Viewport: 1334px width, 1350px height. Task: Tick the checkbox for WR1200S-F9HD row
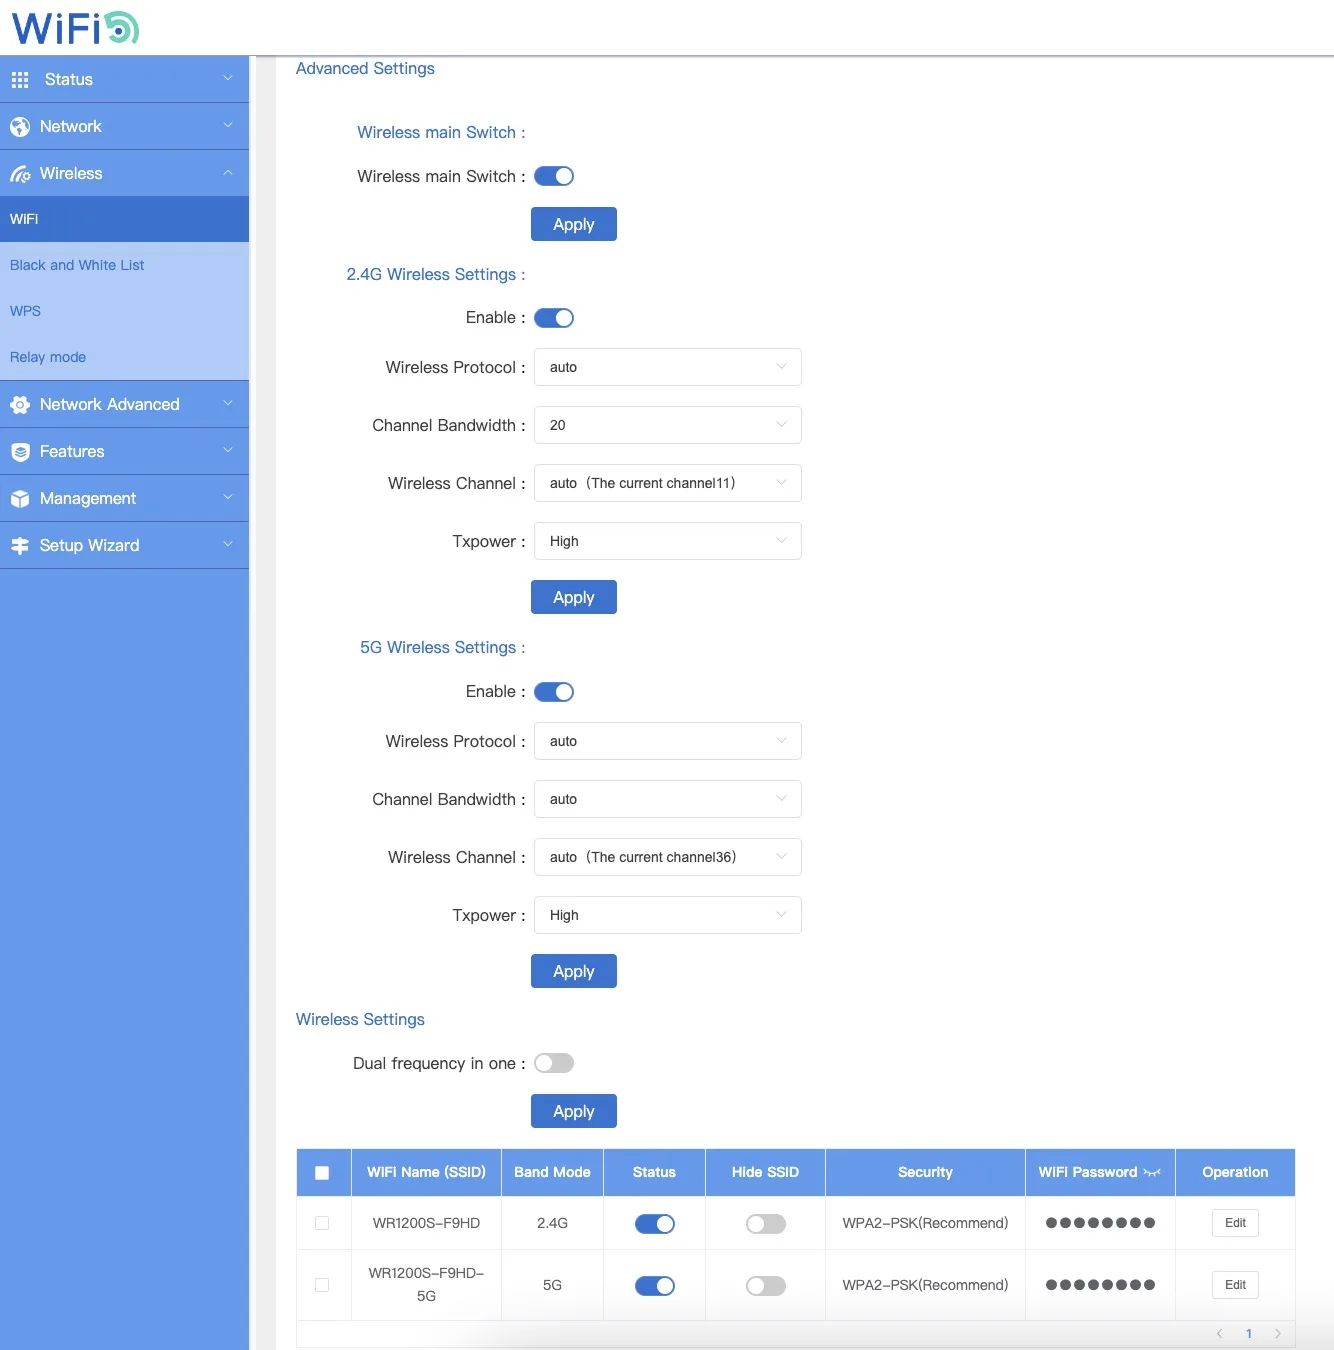[322, 1223]
